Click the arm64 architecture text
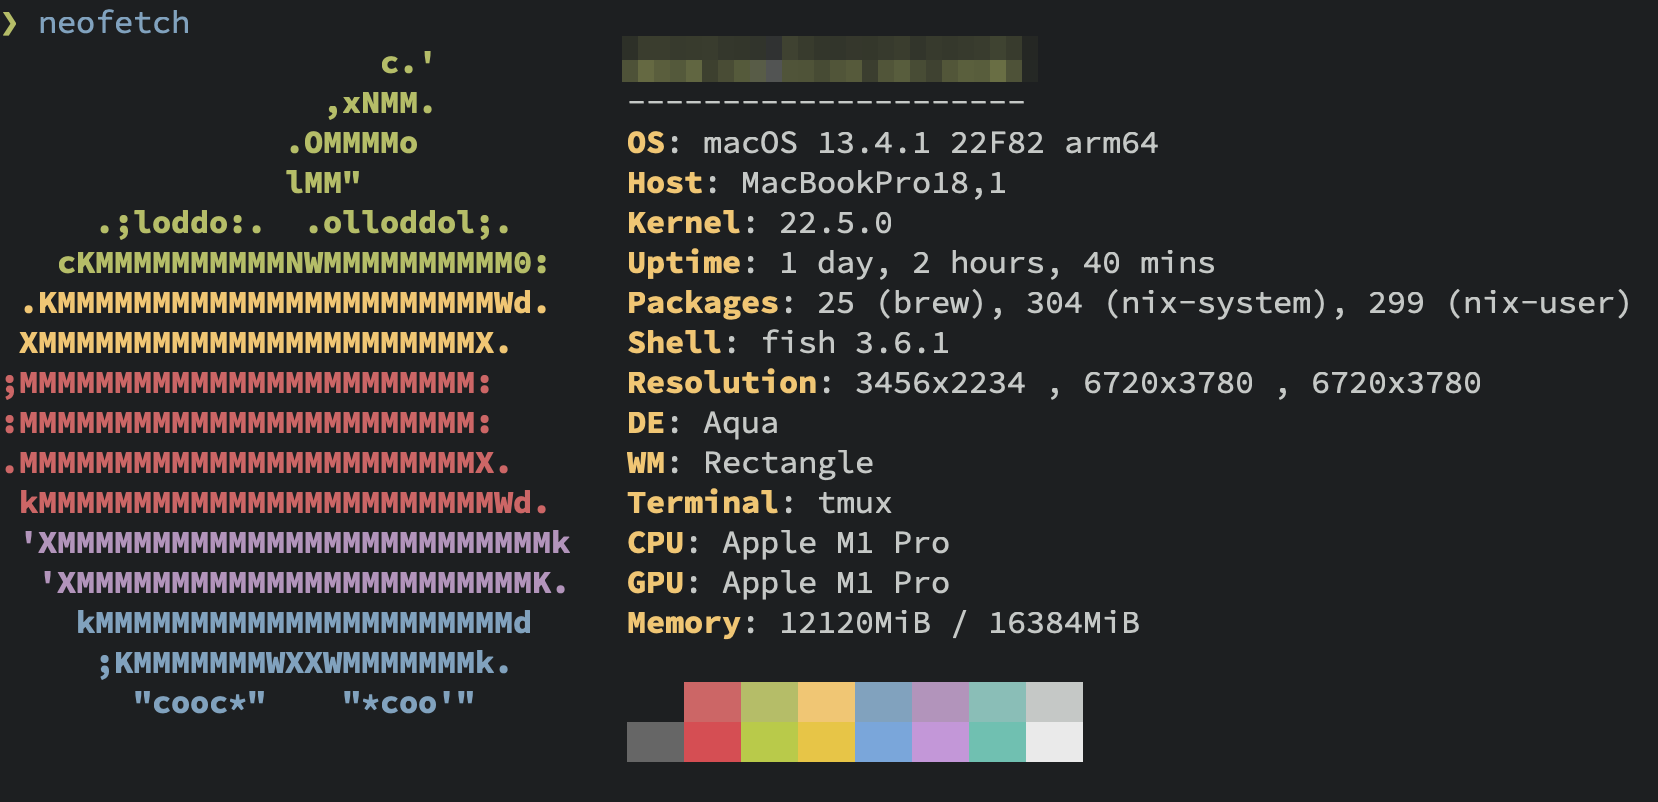Screen dimensions: 1658x802 1111,143
